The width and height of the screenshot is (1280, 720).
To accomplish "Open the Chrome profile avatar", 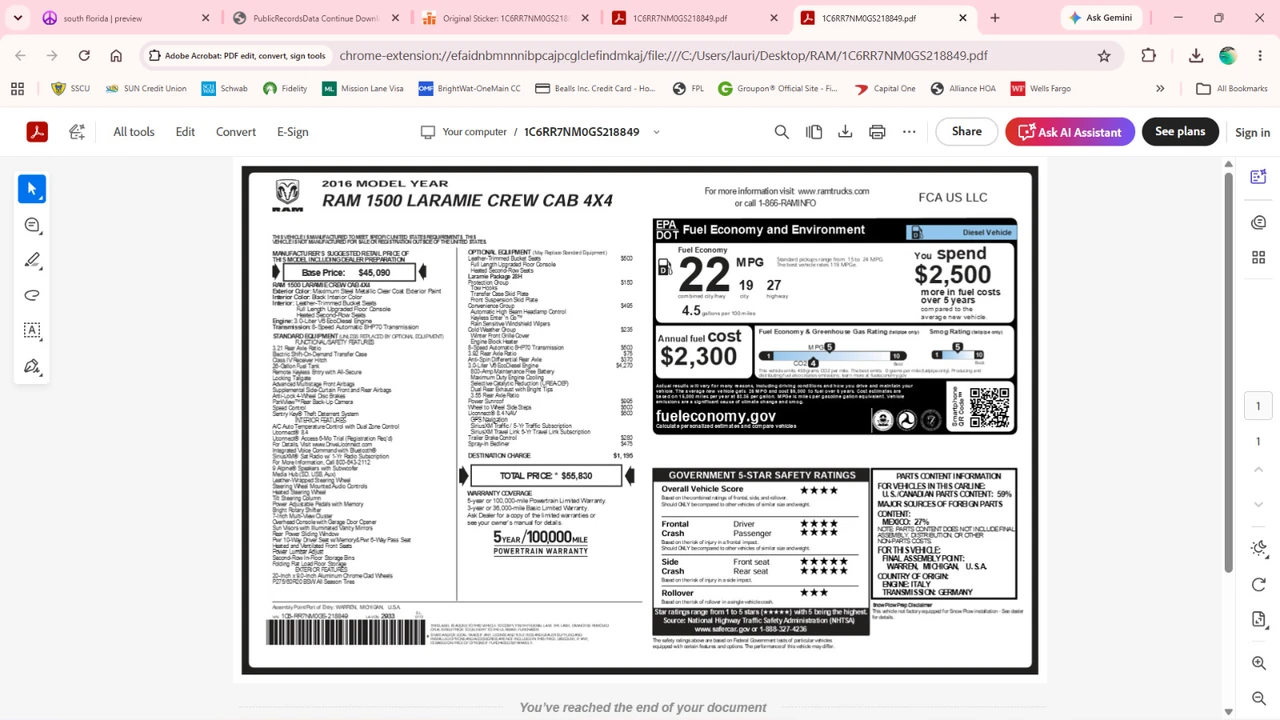I will (x=1228, y=56).
